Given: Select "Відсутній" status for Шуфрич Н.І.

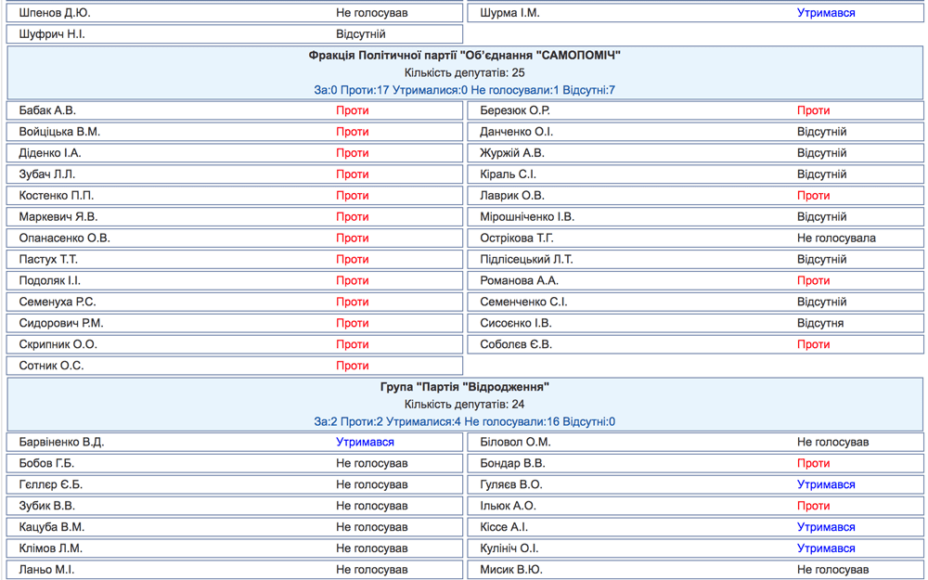Looking at the screenshot, I should pyautogui.click(x=360, y=34).
